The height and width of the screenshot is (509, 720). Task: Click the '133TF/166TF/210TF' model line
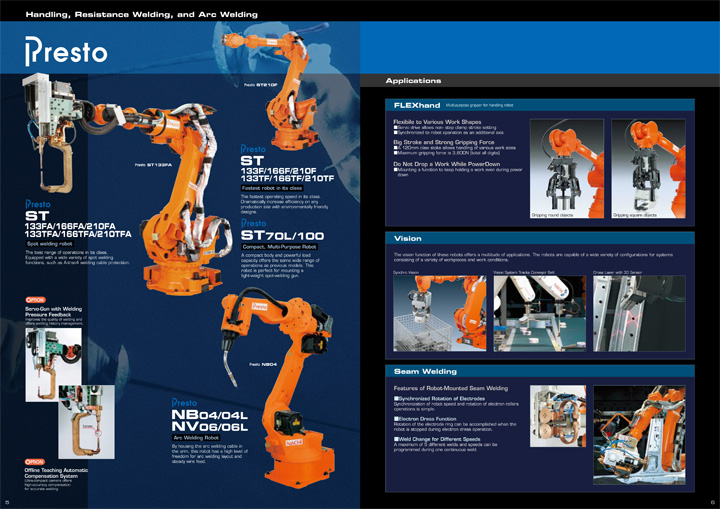[x=287, y=178]
